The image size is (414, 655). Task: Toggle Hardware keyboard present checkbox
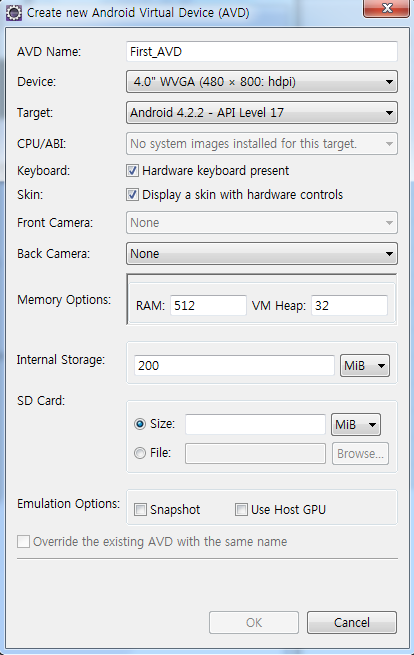132,170
